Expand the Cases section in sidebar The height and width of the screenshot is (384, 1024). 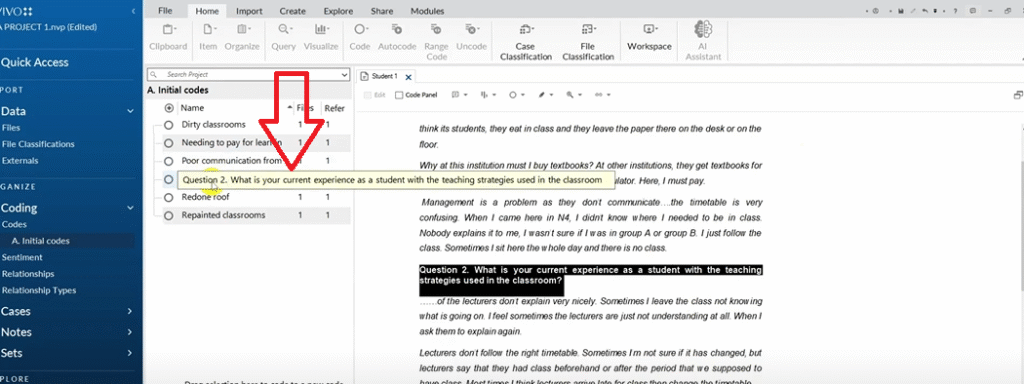130,312
